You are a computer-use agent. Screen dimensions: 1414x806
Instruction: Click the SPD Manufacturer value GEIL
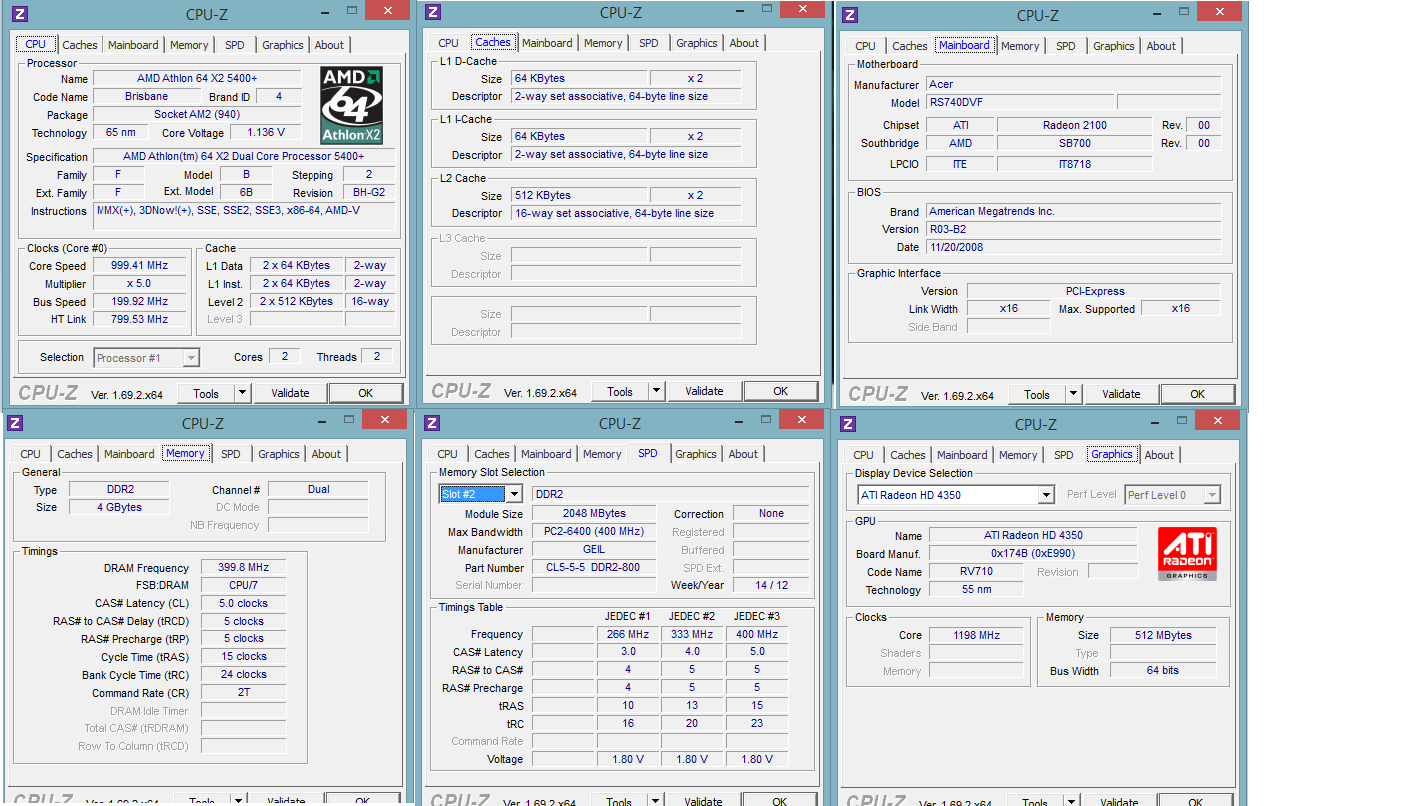pos(594,550)
